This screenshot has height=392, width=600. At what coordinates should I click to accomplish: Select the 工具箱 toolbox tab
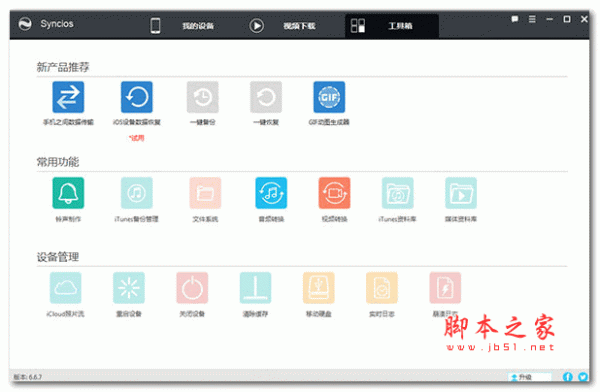392,26
